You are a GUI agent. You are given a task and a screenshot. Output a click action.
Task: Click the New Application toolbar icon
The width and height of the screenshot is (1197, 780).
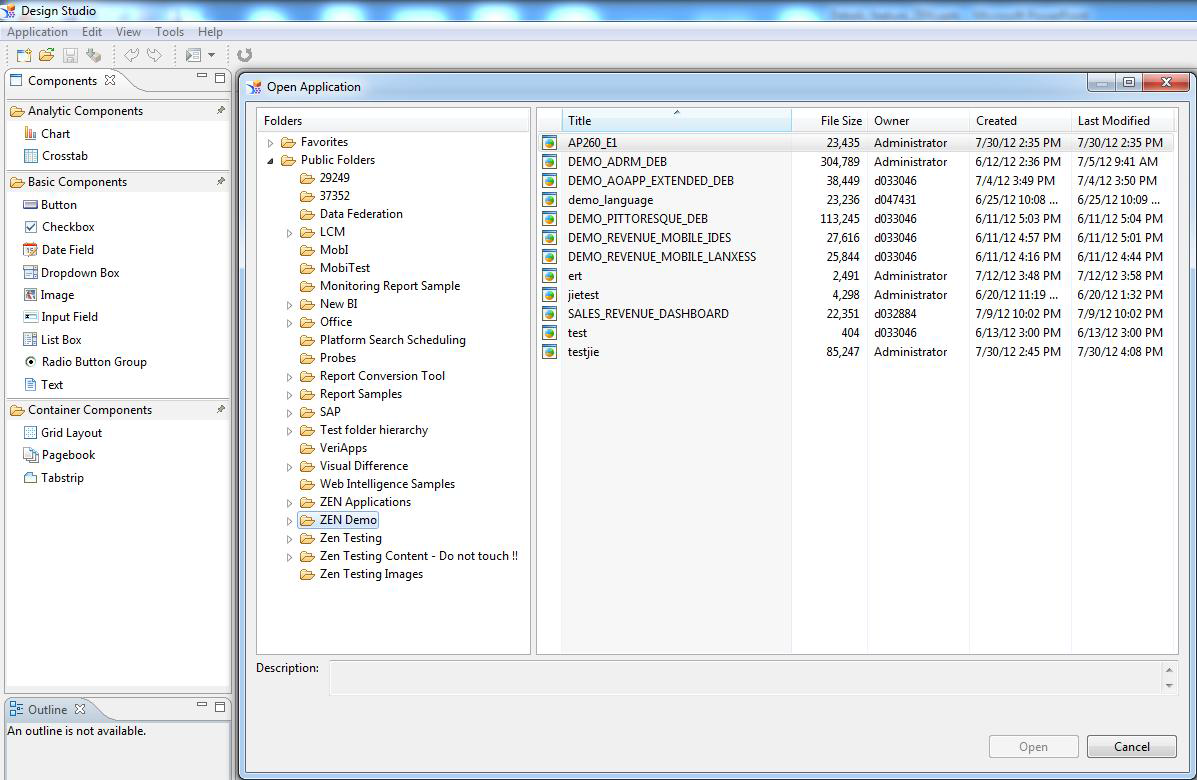point(24,55)
